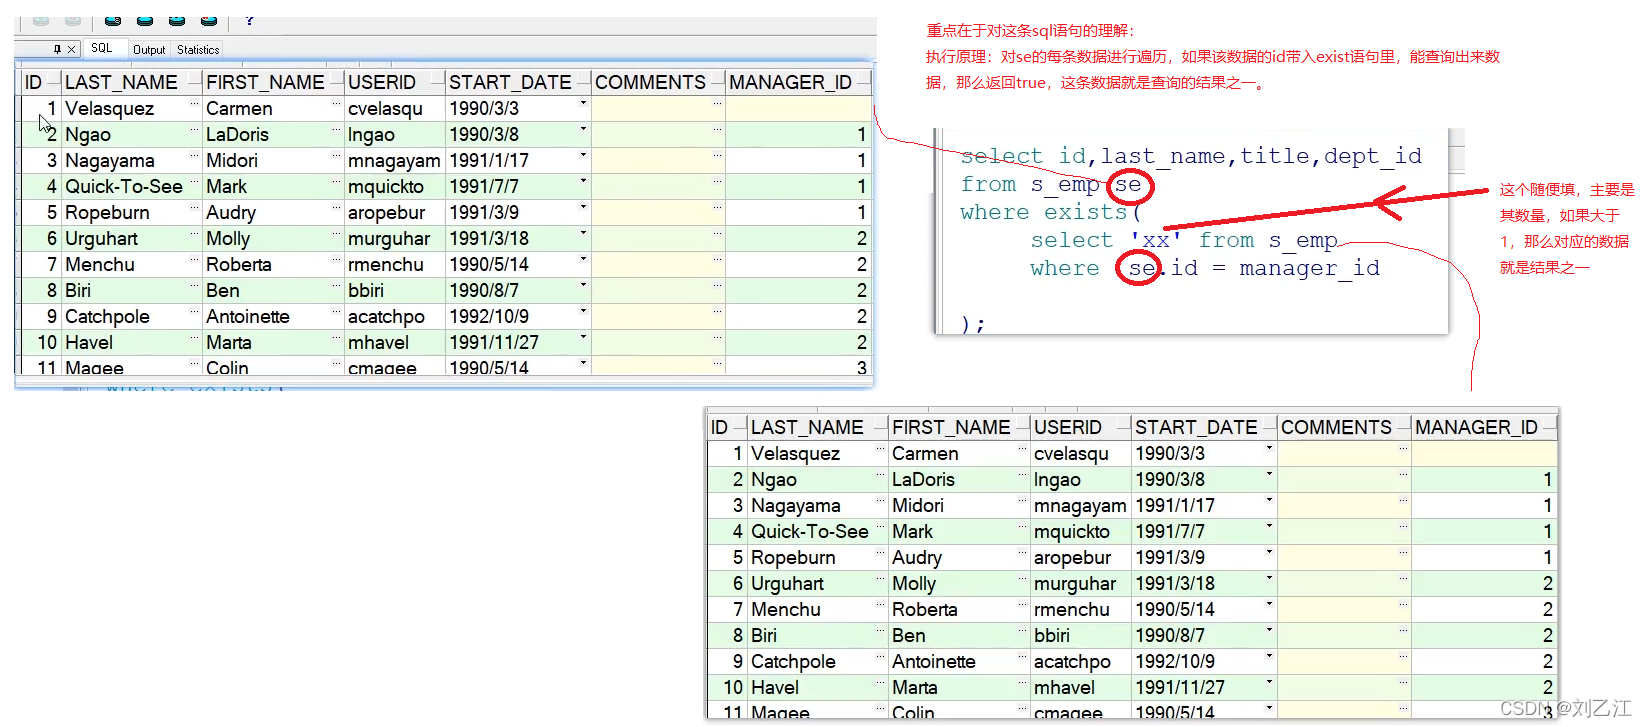
Task: Select the Havel cell in upper grid
Action: [132, 342]
